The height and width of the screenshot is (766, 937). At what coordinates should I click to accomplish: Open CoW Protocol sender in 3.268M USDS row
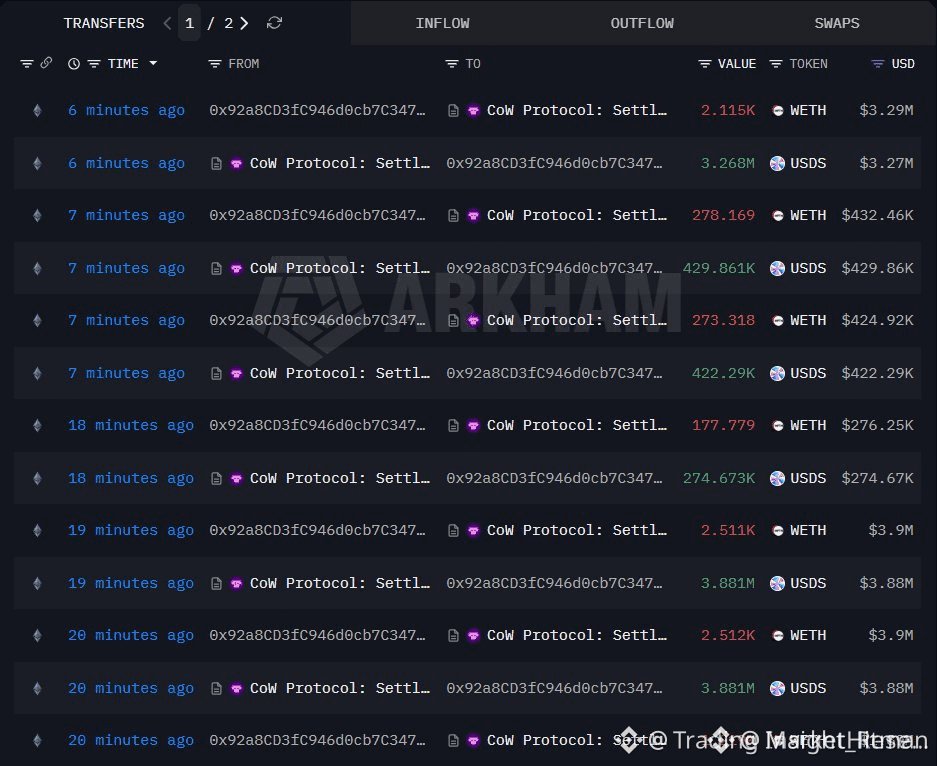[339, 163]
